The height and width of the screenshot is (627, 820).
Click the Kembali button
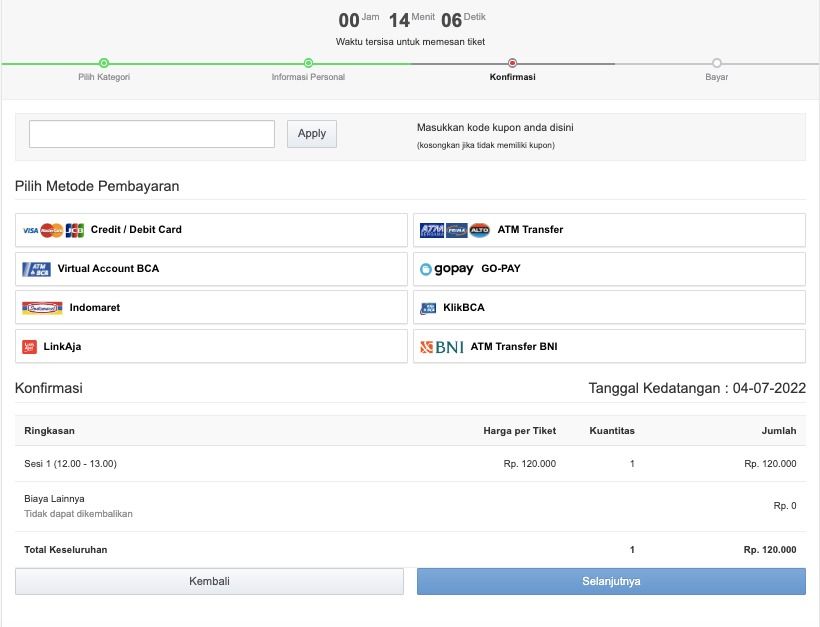click(209, 581)
